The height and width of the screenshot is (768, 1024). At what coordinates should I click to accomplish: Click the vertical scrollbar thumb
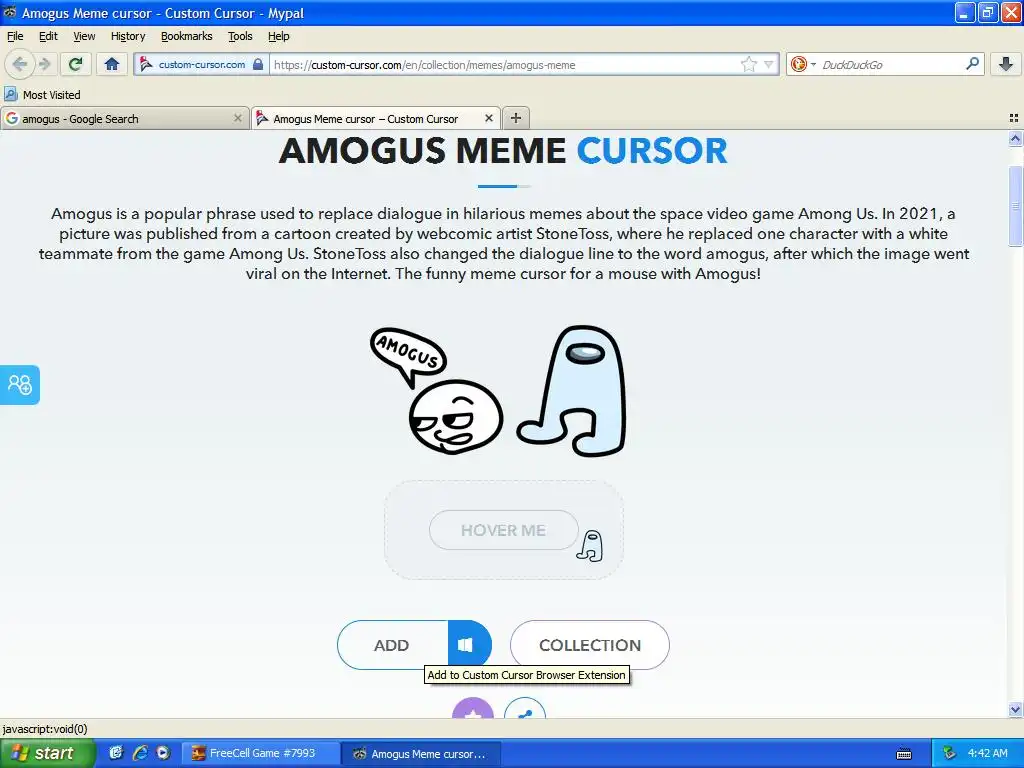(1015, 206)
